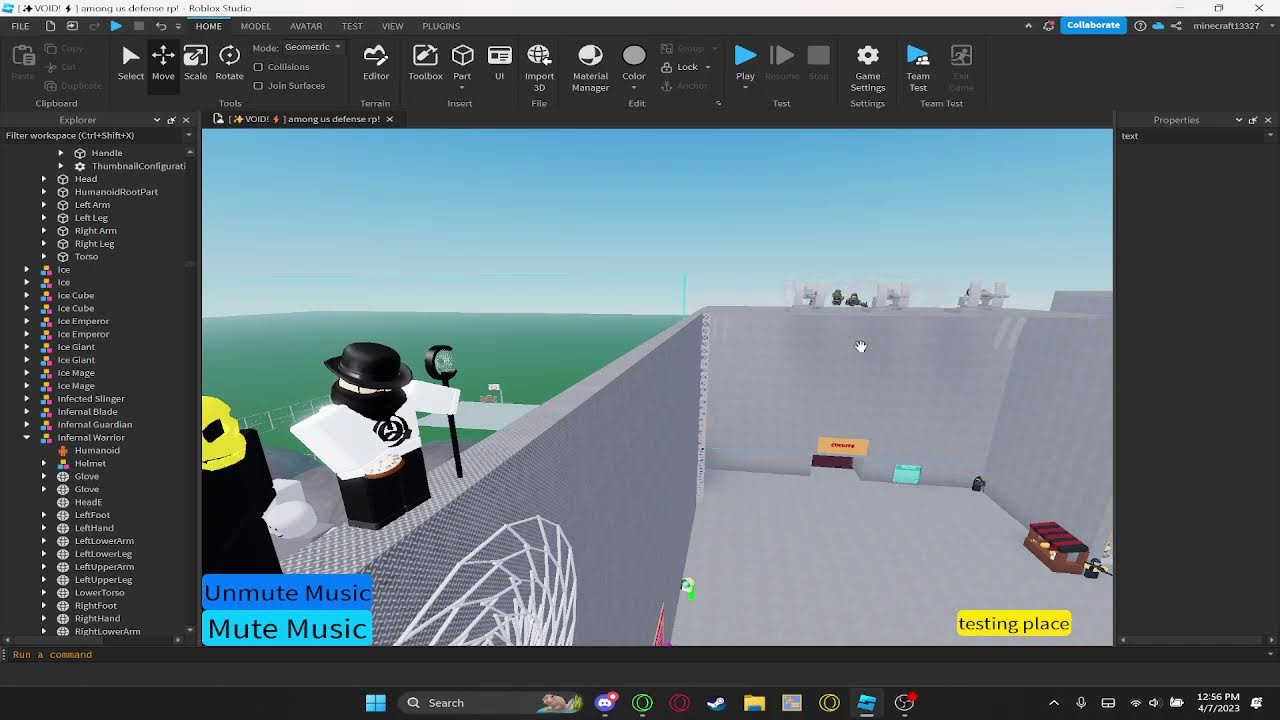This screenshot has height=720, width=1280.
Task: Select Infected Slinger in Explorer
Action: (91, 398)
